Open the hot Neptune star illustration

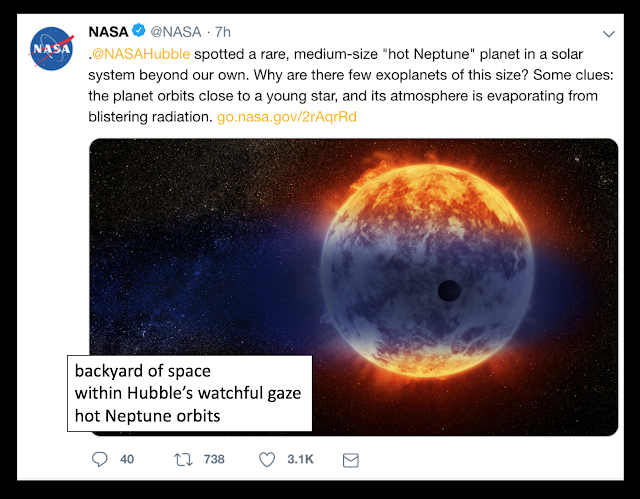353,287
